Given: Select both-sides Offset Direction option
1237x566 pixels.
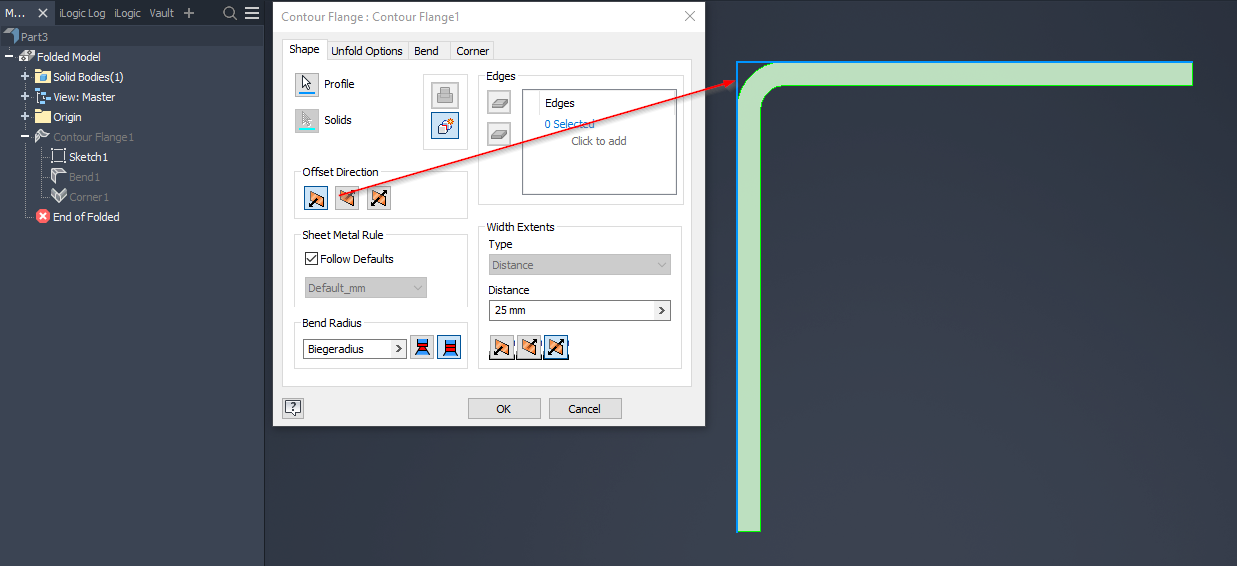Looking at the screenshot, I should (379, 198).
